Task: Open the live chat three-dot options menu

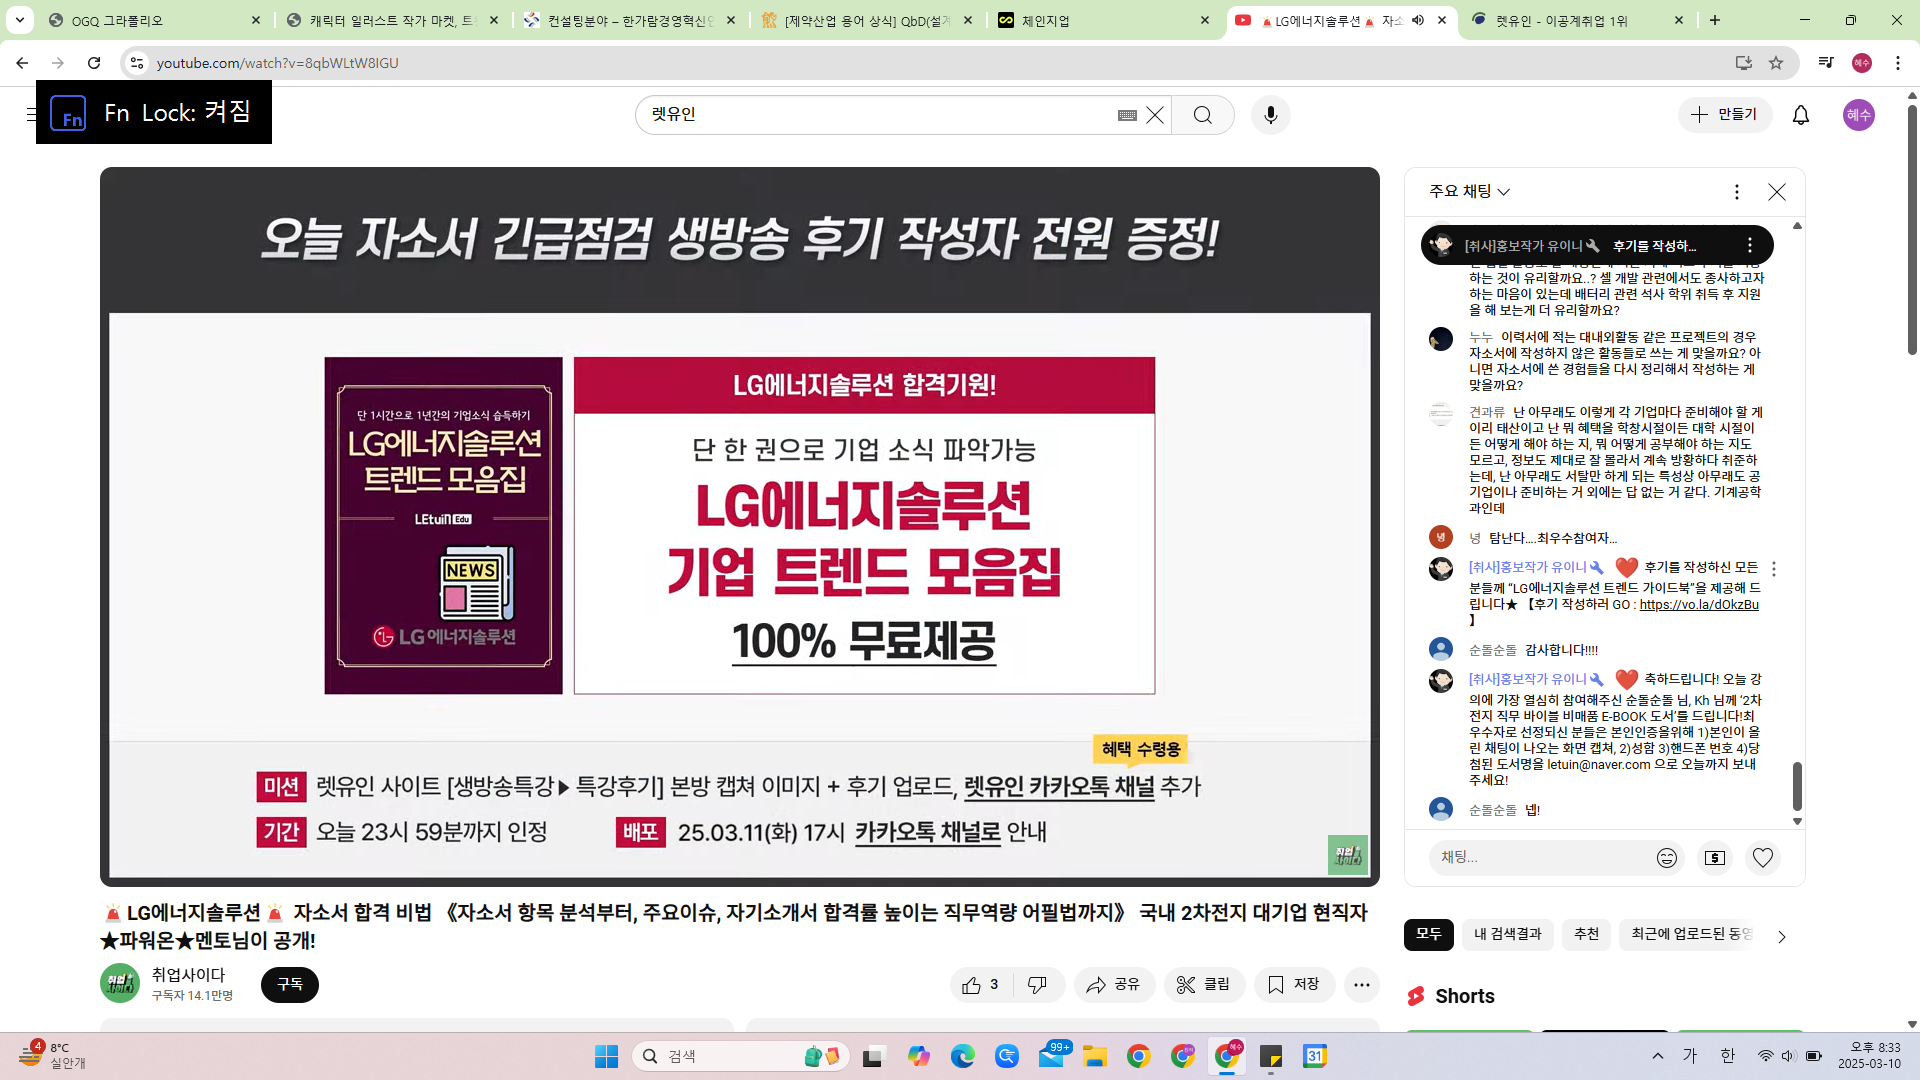Action: (x=1736, y=191)
